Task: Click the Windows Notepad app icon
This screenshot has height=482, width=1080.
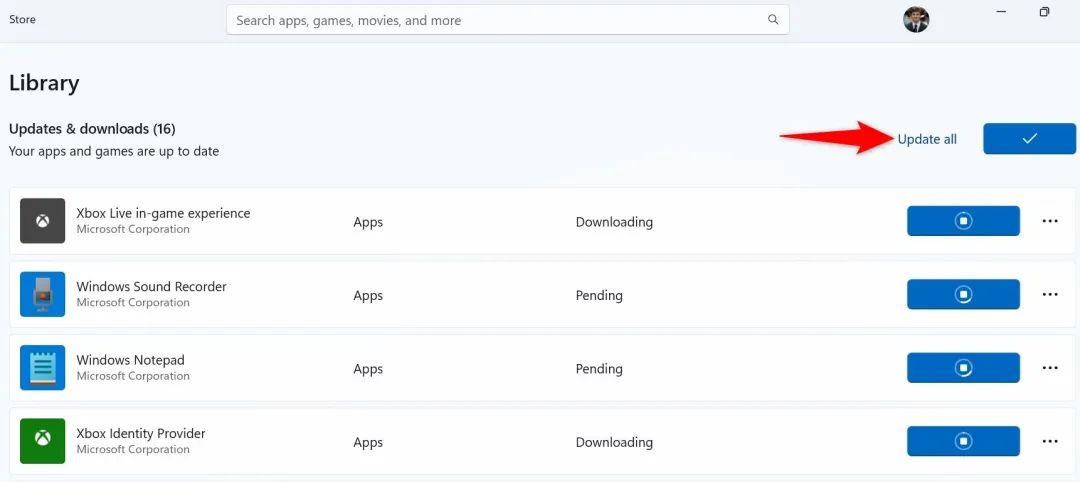Action: 43,368
